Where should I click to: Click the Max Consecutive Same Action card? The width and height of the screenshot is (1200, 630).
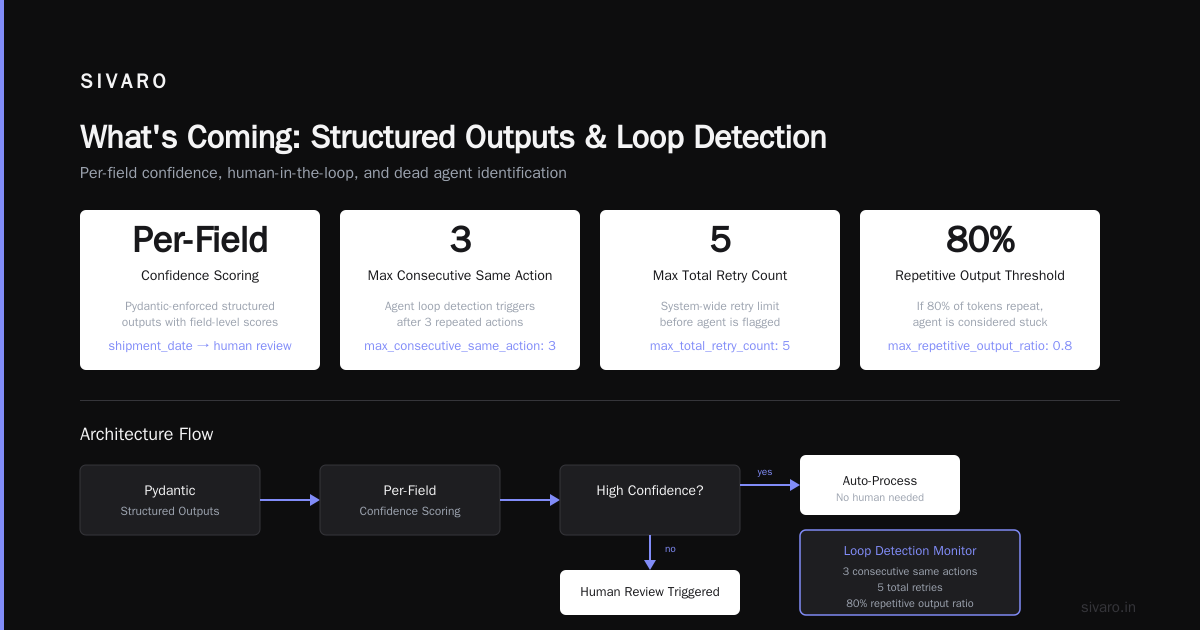[460, 290]
